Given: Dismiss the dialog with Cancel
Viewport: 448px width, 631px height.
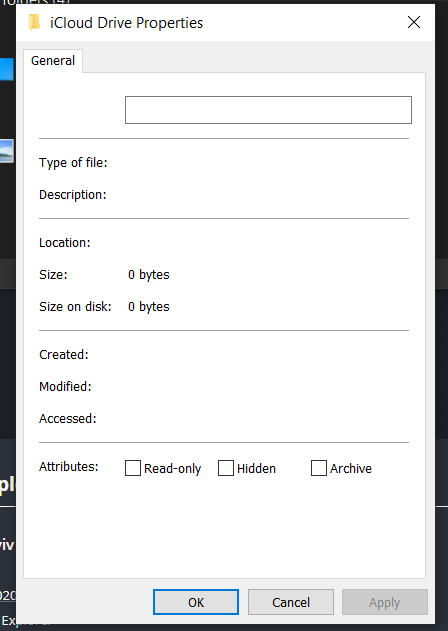Looking at the screenshot, I should coord(291,602).
